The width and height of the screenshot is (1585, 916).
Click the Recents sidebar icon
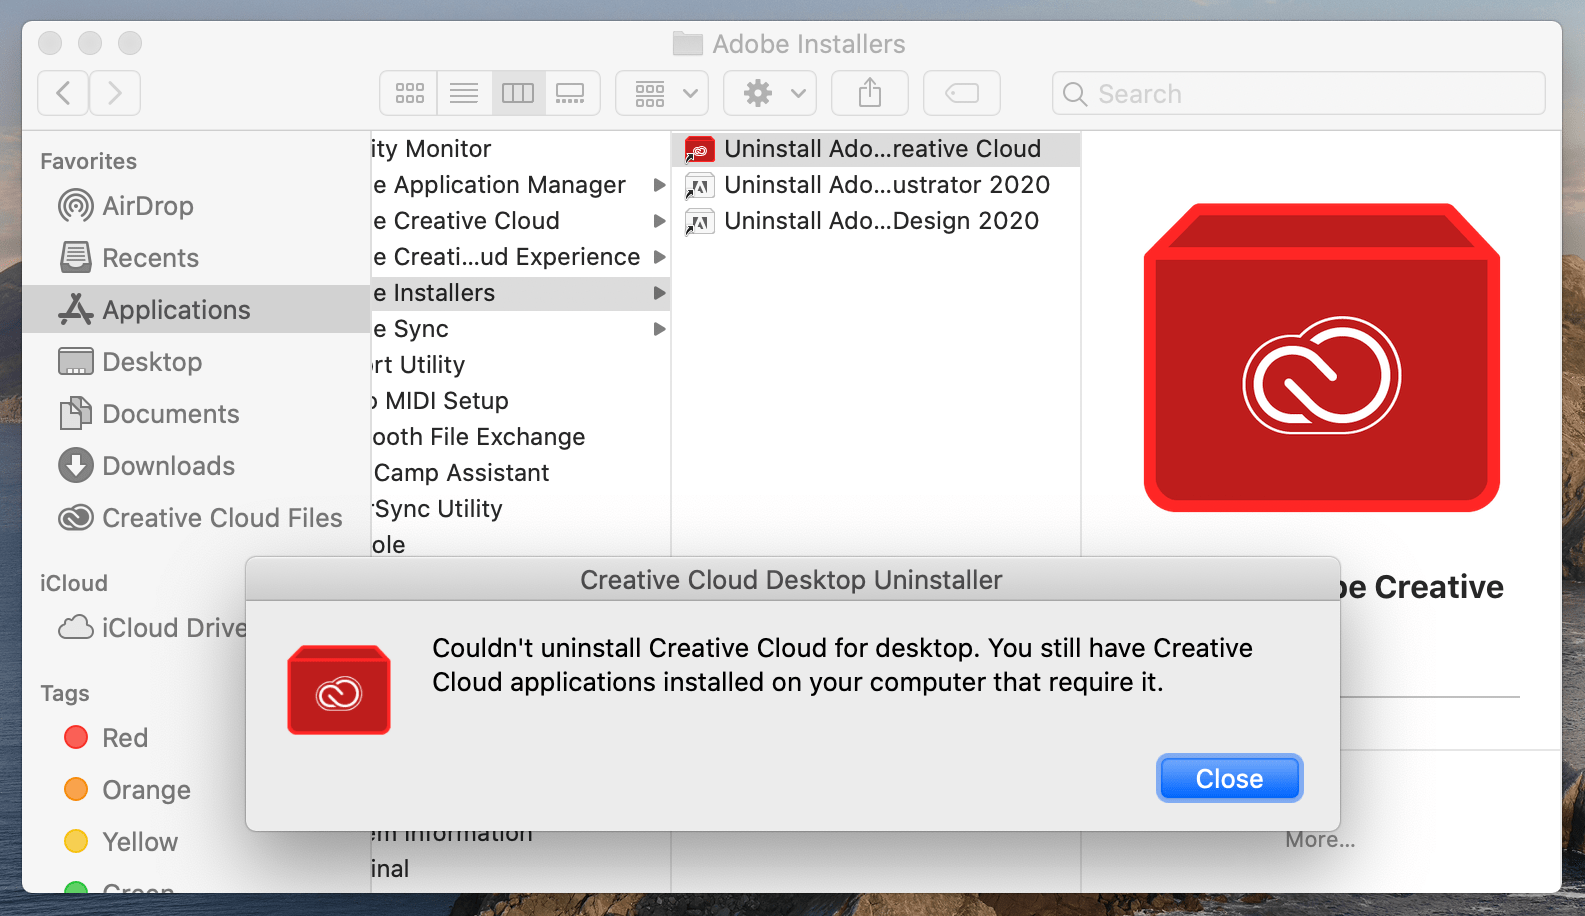[x=76, y=258]
